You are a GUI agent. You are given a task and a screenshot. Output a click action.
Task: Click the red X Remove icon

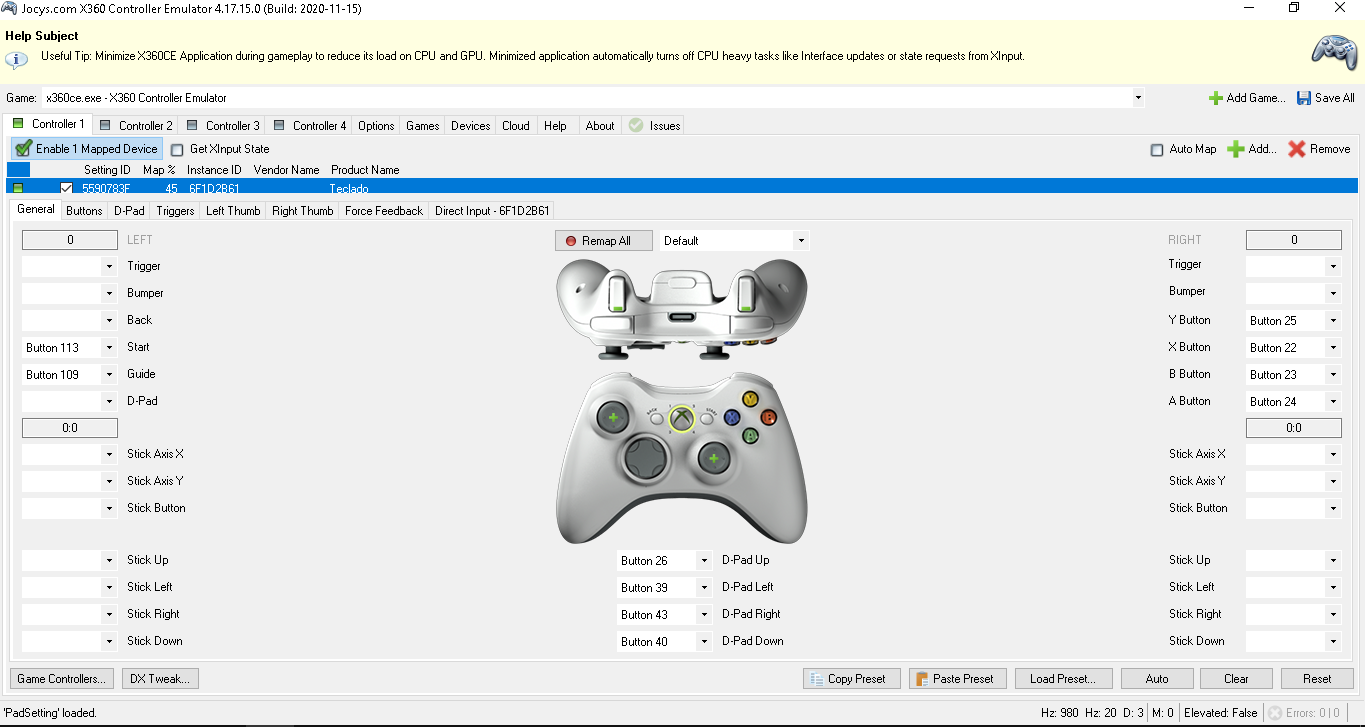1297,149
